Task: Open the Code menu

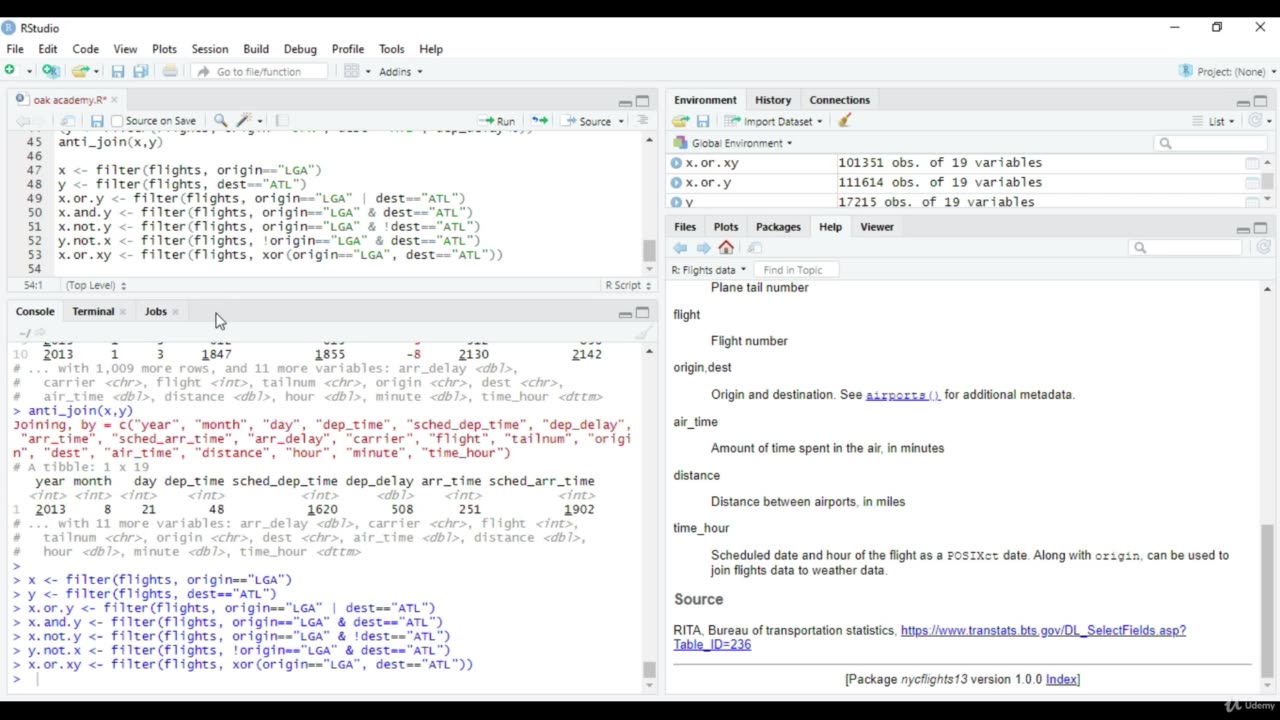Action: click(85, 49)
